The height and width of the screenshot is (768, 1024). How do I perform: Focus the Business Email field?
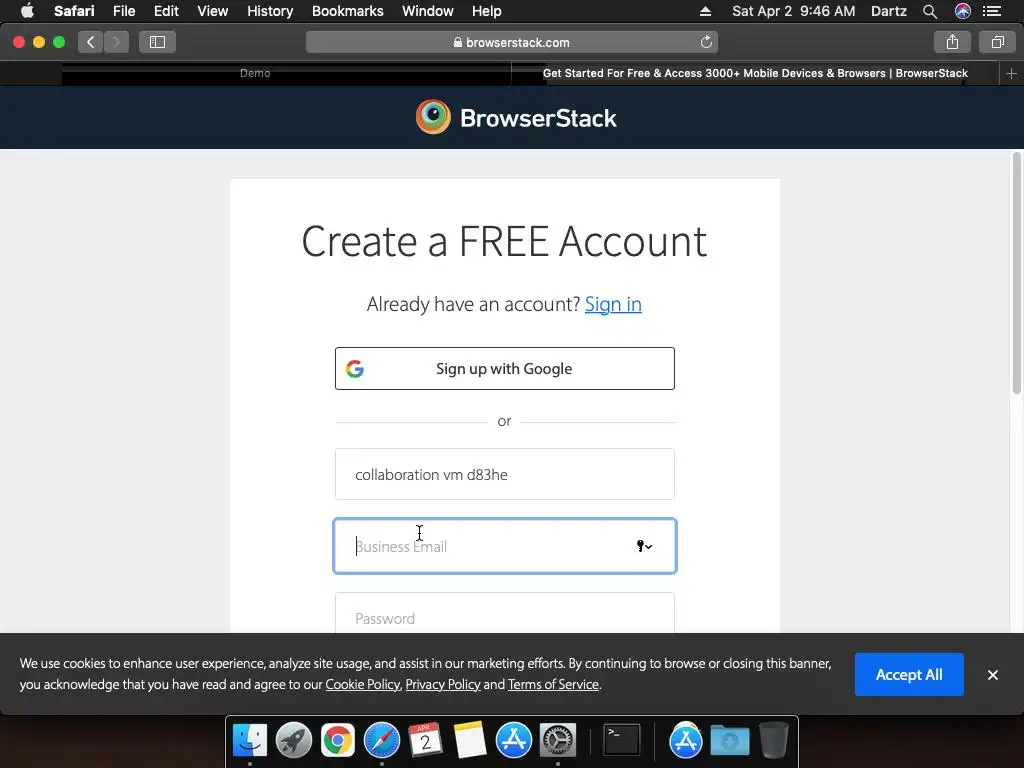(505, 546)
